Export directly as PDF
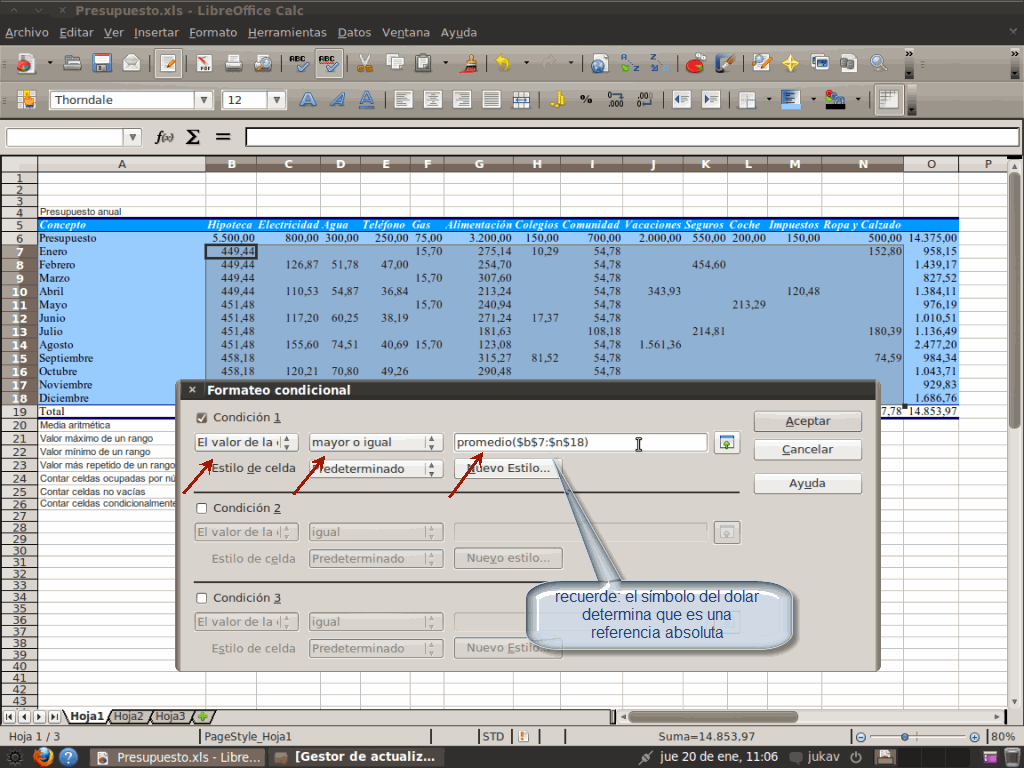 click(x=204, y=63)
